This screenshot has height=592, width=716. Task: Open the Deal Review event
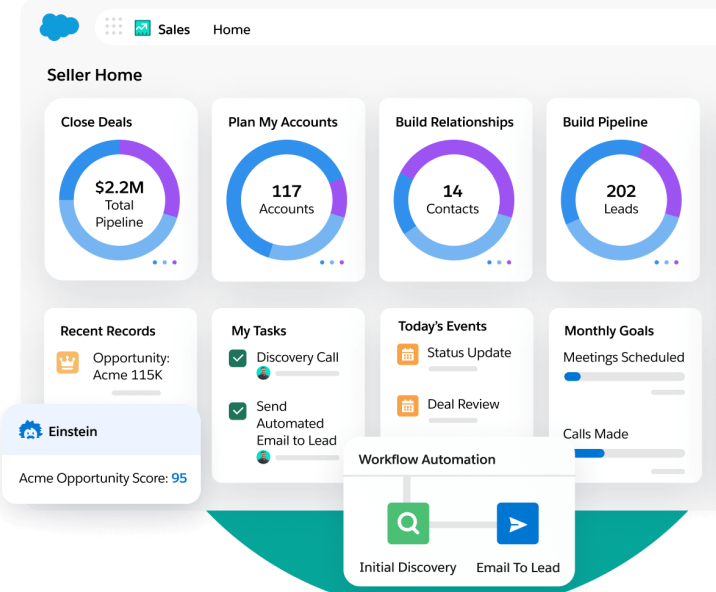pos(463,404)
